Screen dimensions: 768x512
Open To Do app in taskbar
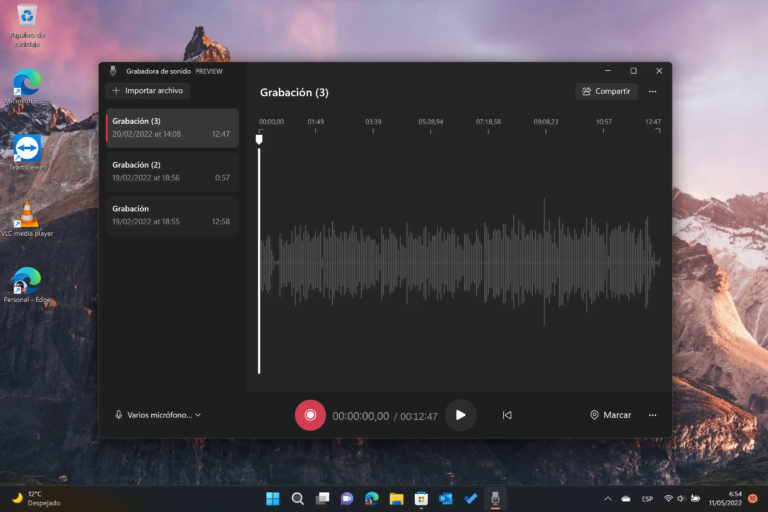pos(471,499)
